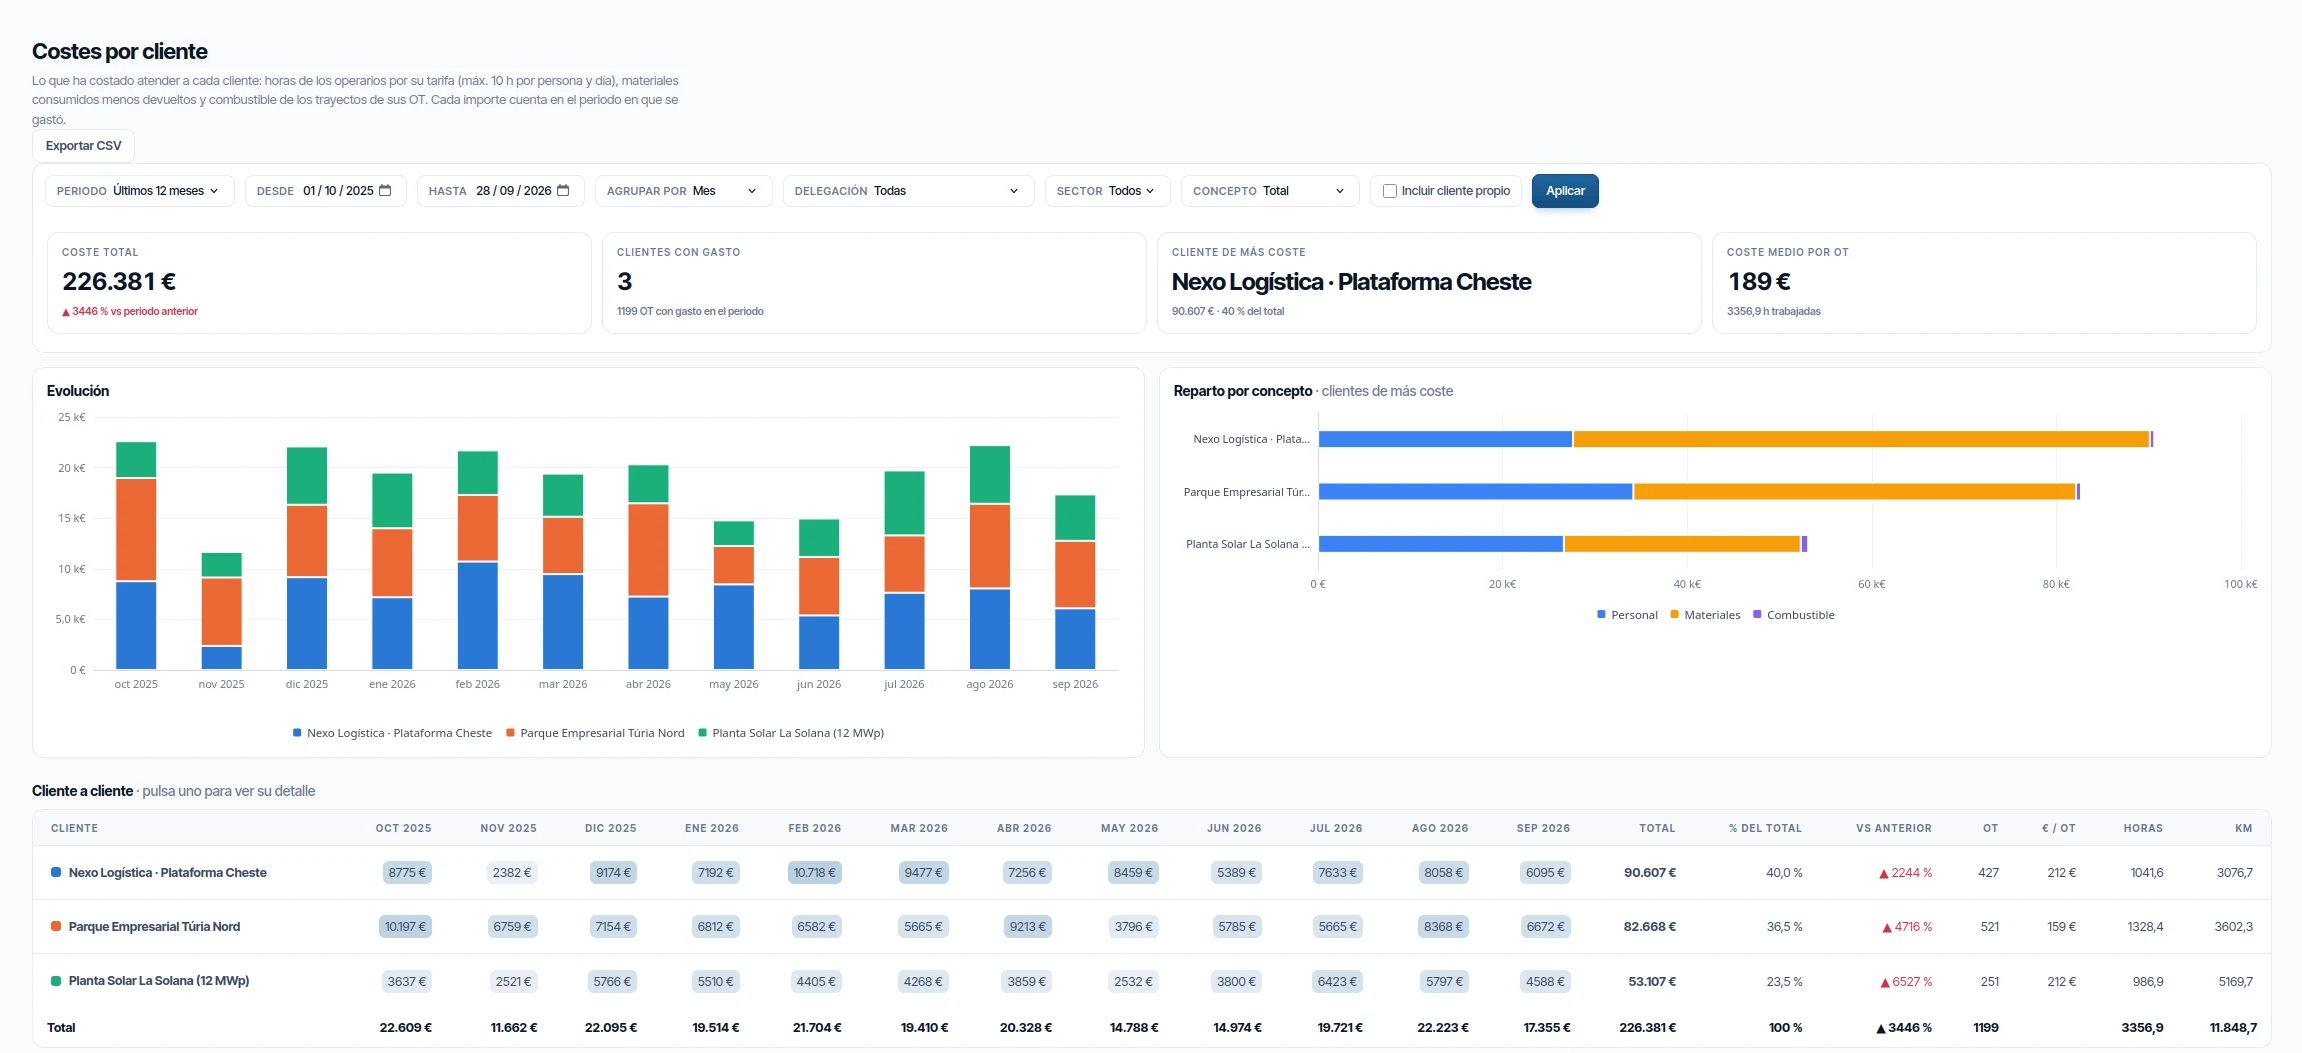Toggle Nexo Logística series in Evolución legend
The width and height of the screenshot is (2302, 1053).
tap(392, 733)
